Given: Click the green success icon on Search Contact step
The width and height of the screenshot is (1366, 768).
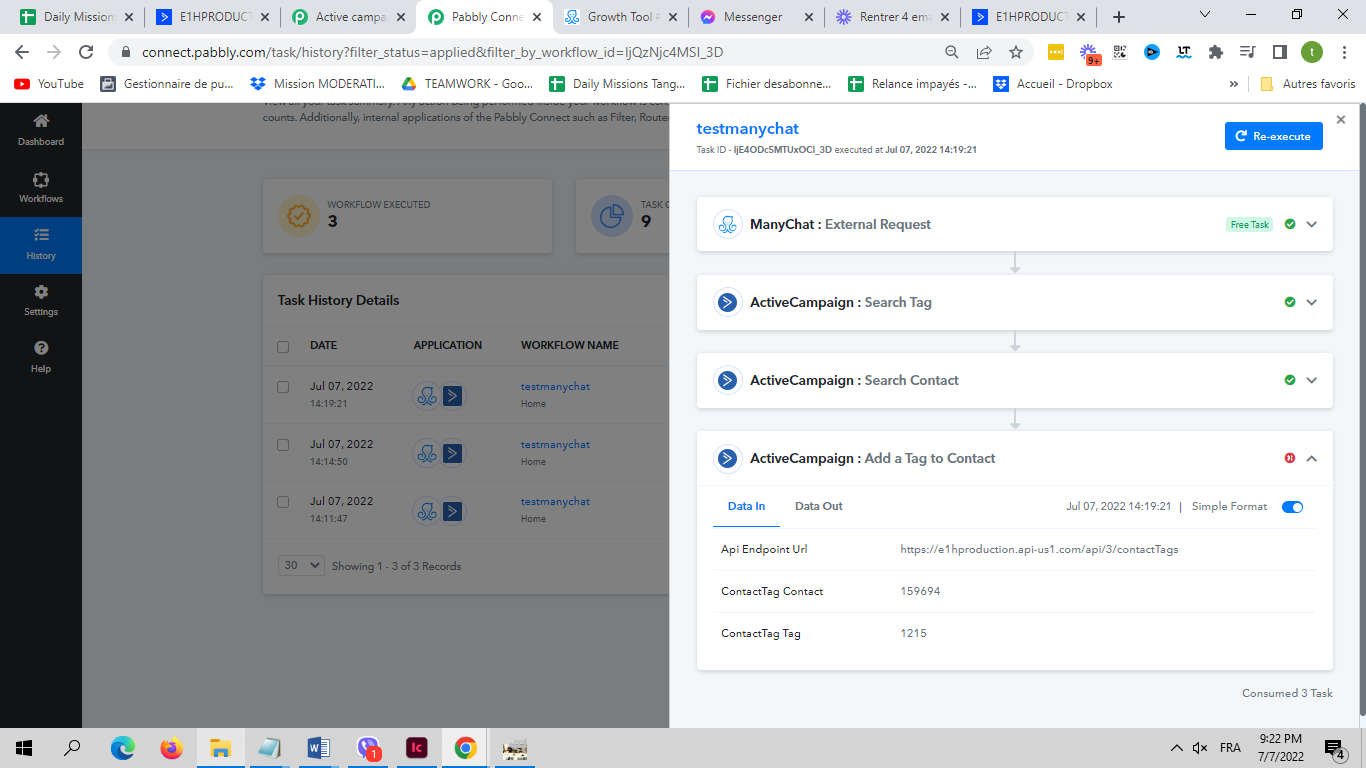Looking at the screenshot, I should pos(1290,380).
